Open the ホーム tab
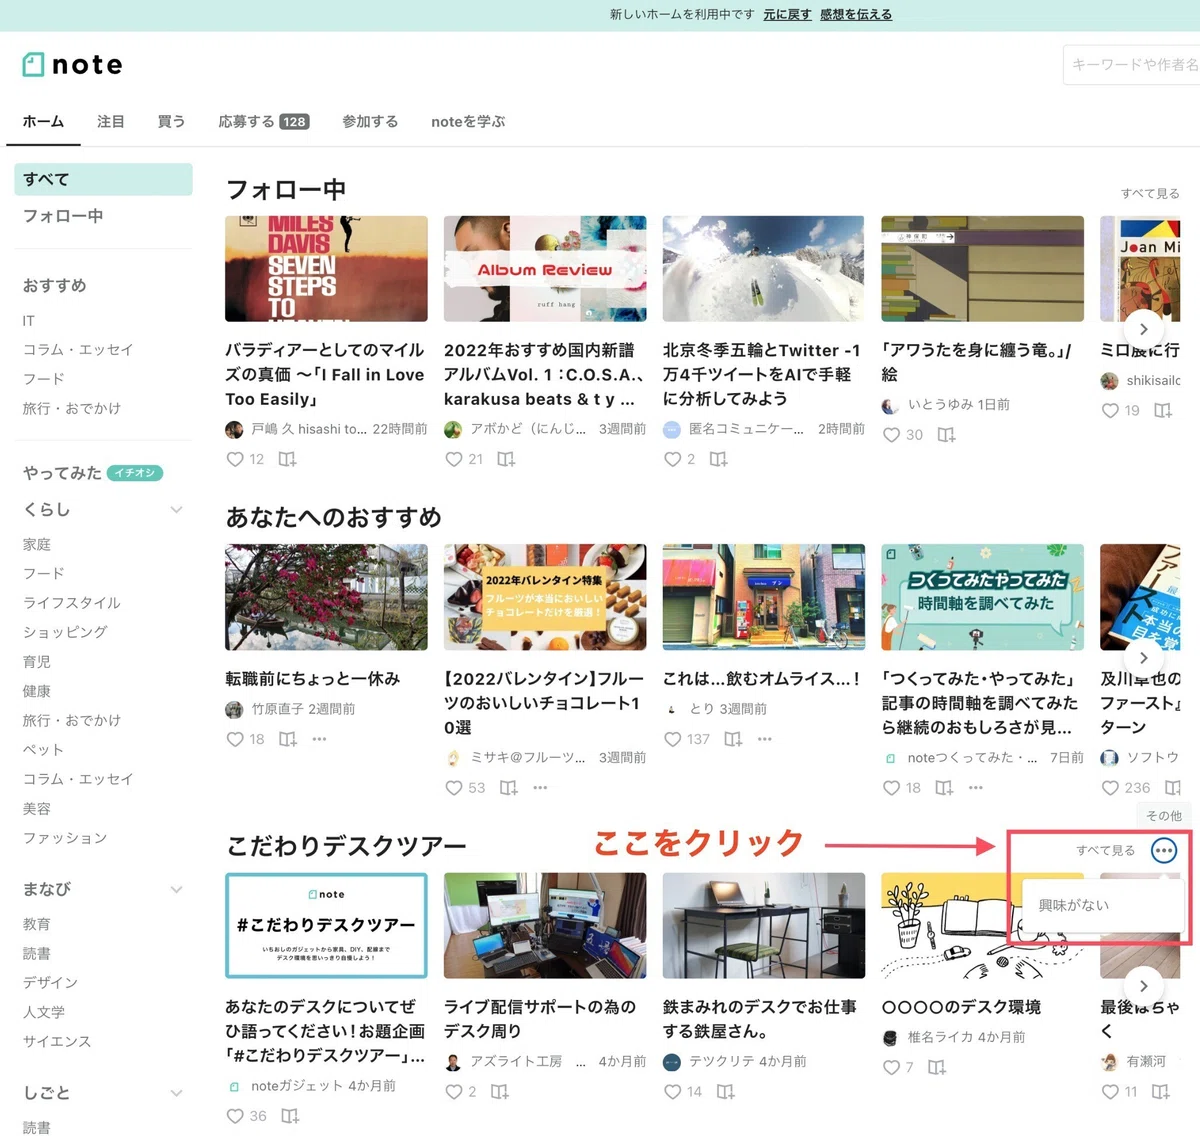 coord(43,122)
